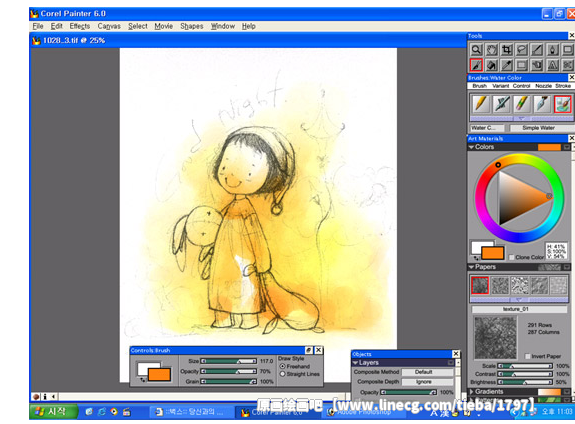
Task: Open Composite Depth Ignore dropdown
Action: (x=427, y=382)
